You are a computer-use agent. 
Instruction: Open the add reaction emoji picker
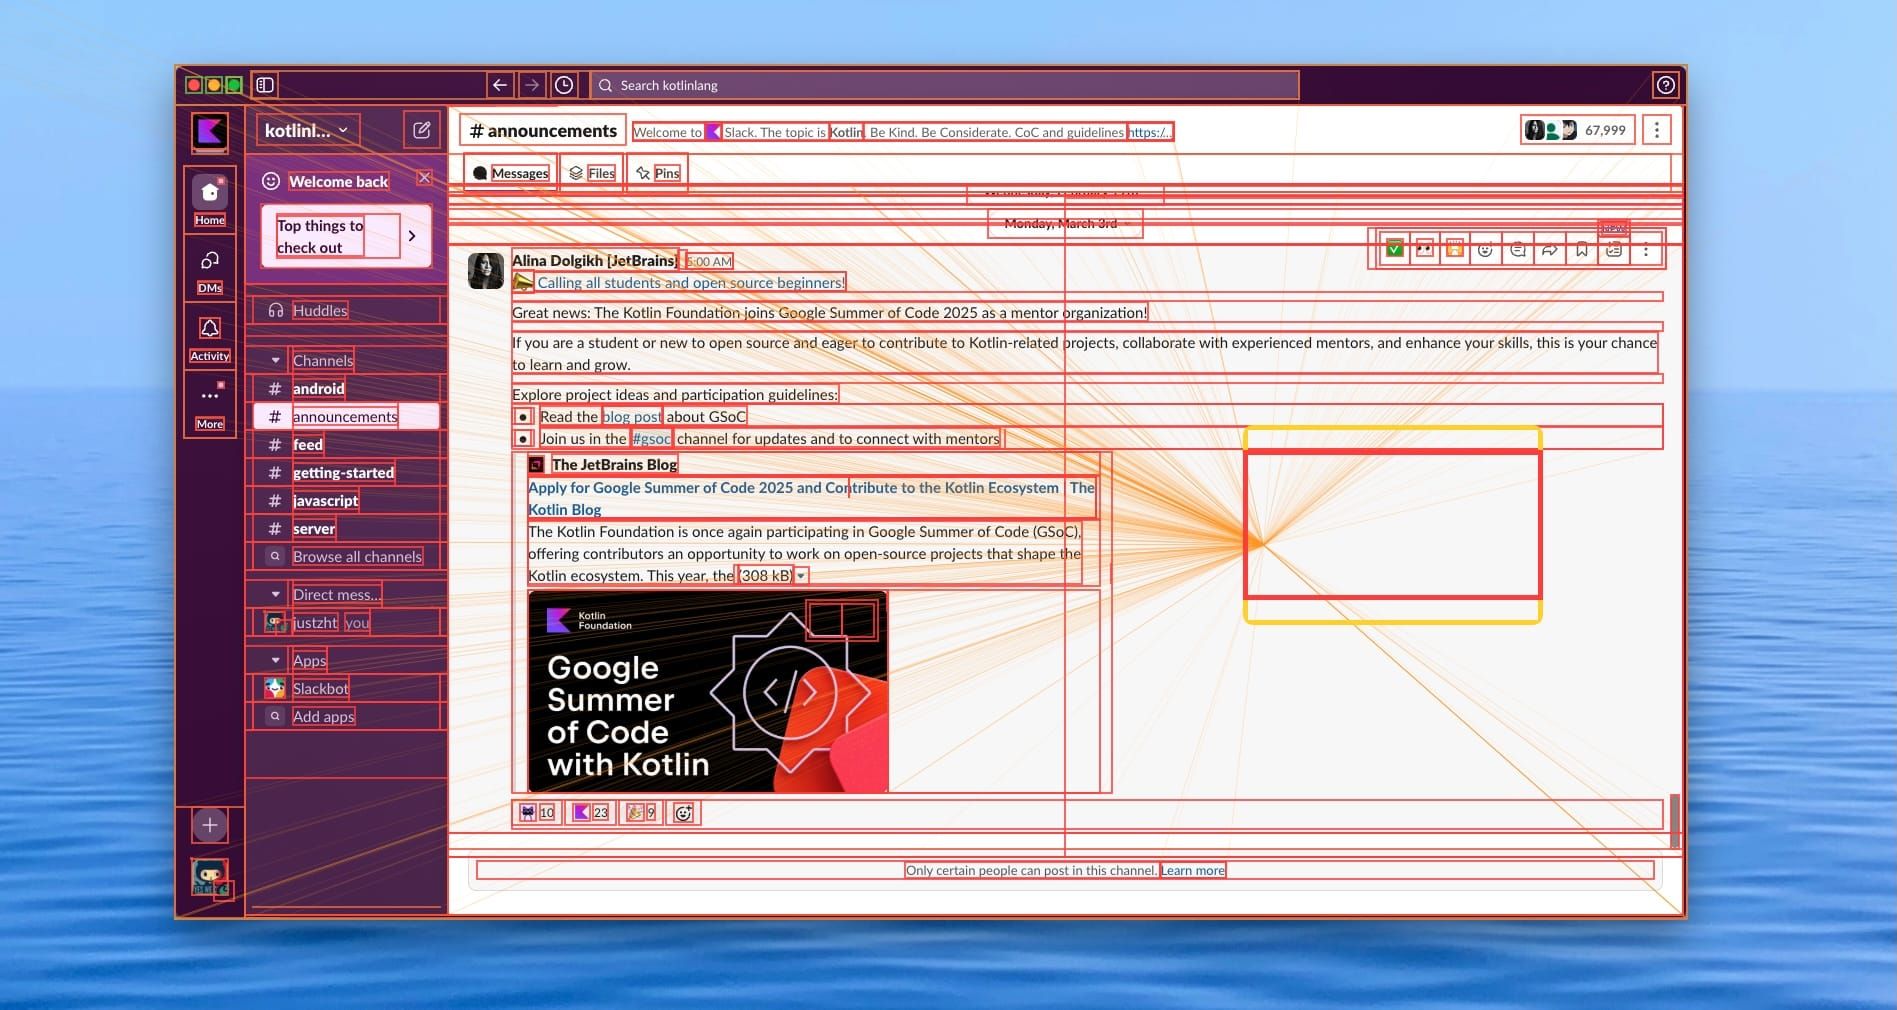(x=1486, y=250)
